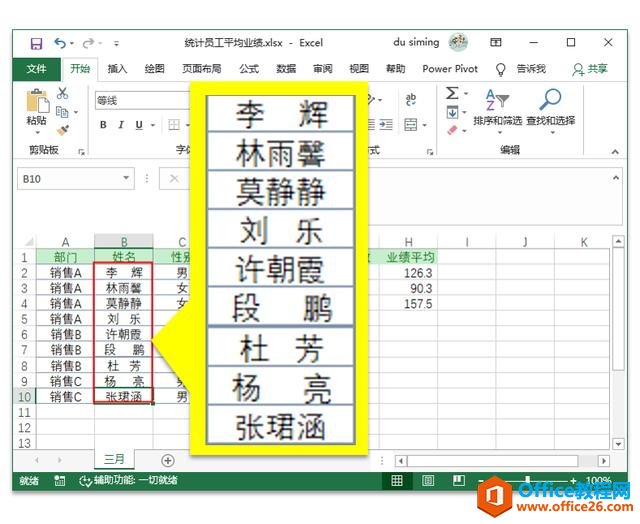Click the Fill down icon
640x524 pixels.
(452, 112)
